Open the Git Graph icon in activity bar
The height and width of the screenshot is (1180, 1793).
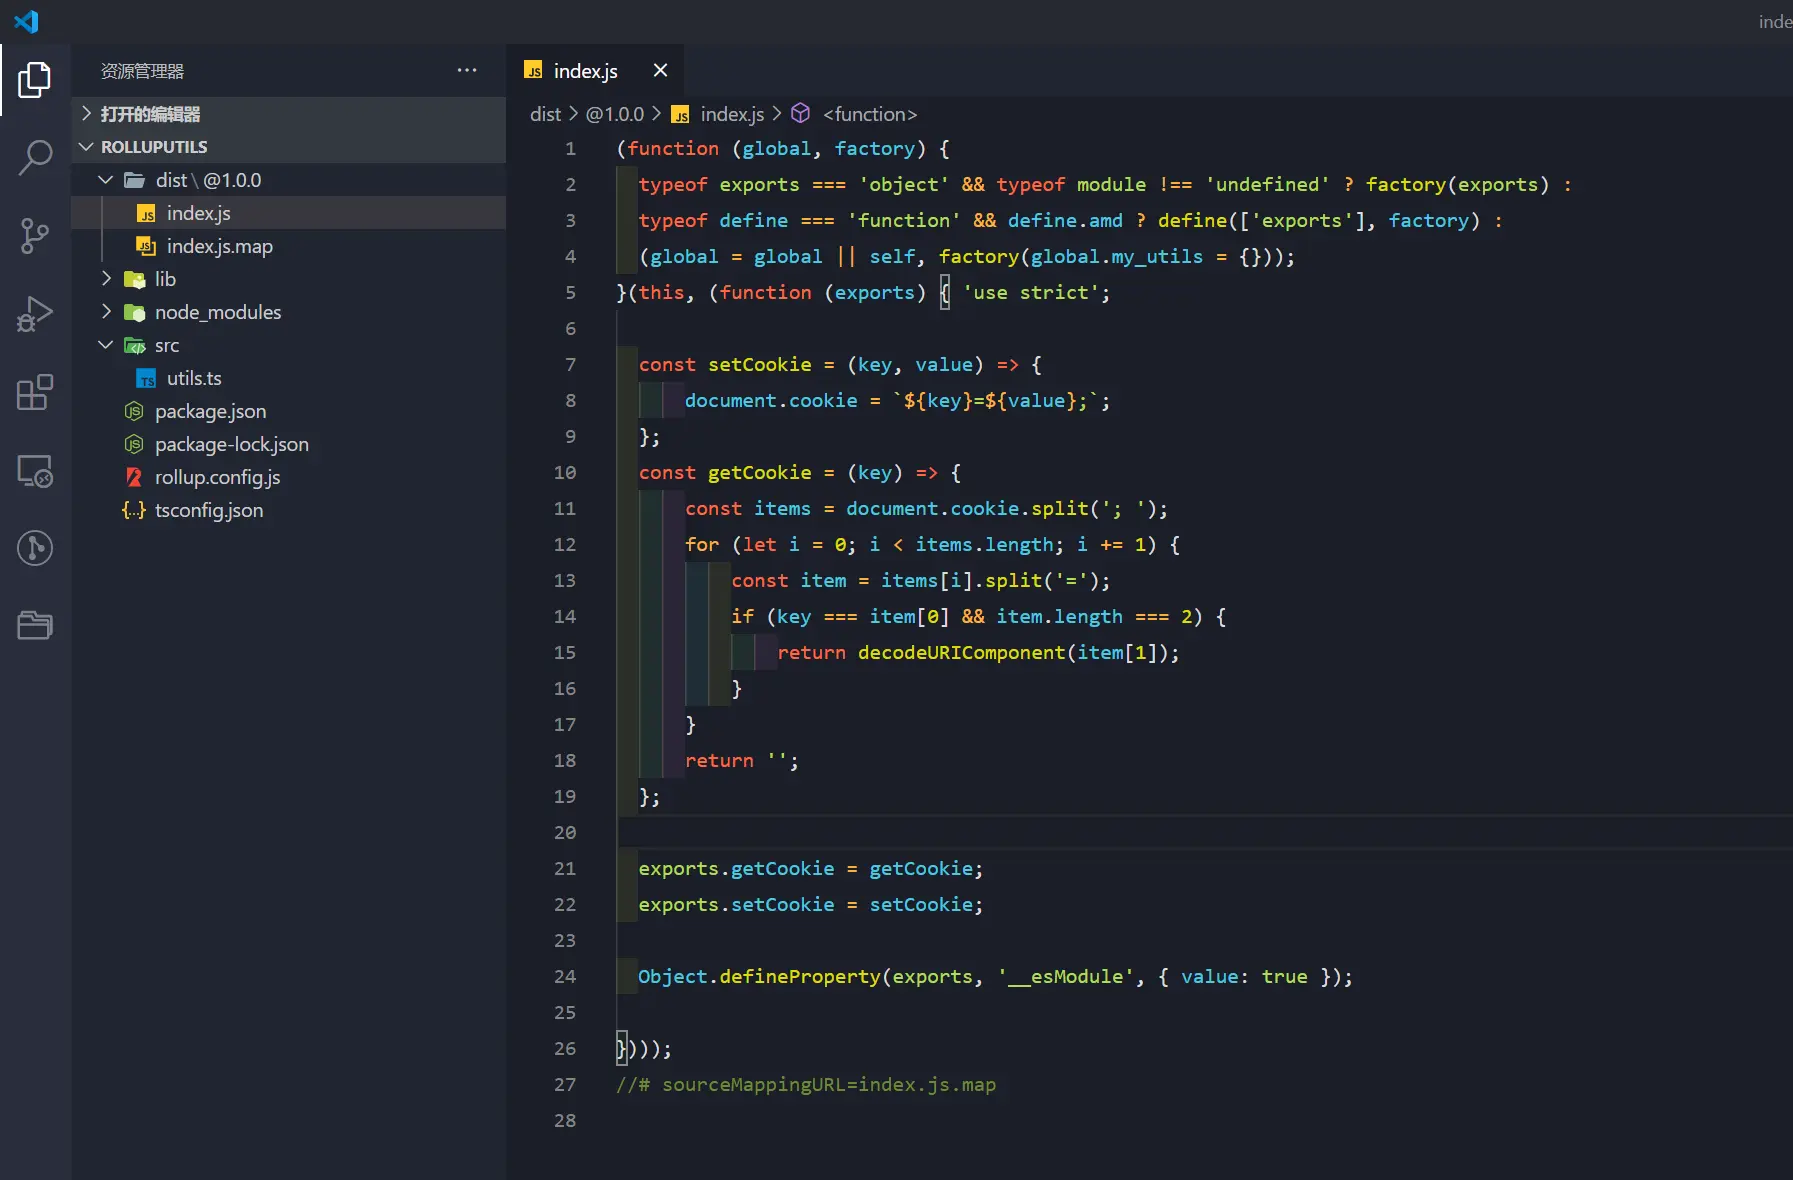point(35,548)
